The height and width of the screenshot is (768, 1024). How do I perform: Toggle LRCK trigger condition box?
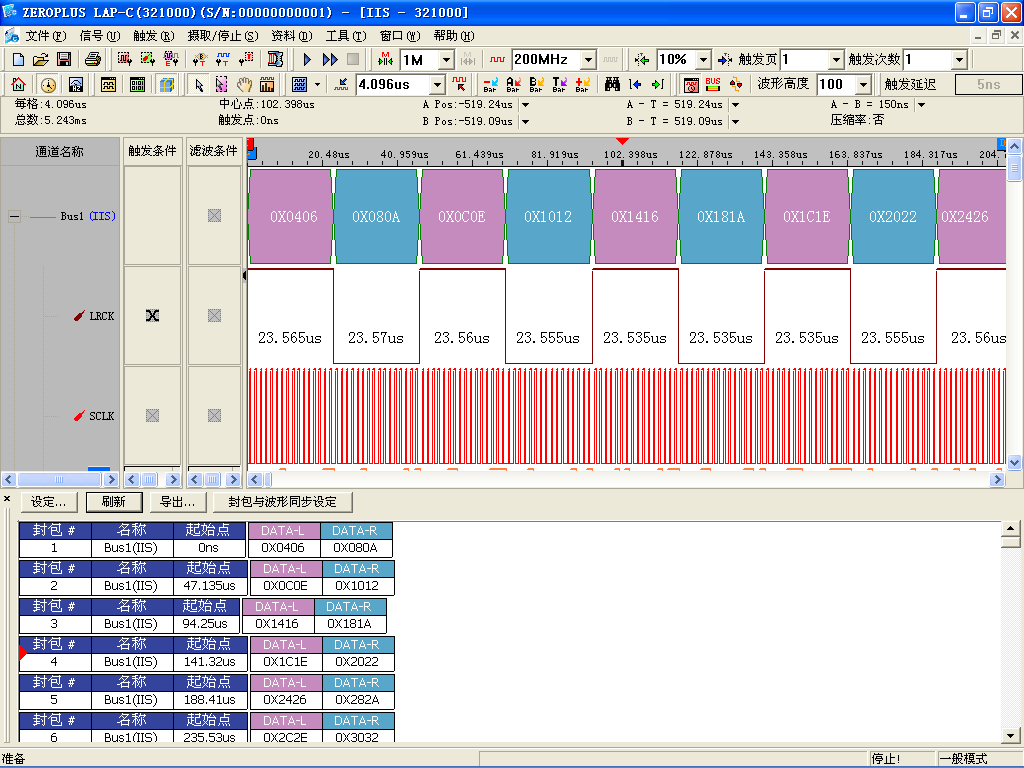click(x=152, y=316)
